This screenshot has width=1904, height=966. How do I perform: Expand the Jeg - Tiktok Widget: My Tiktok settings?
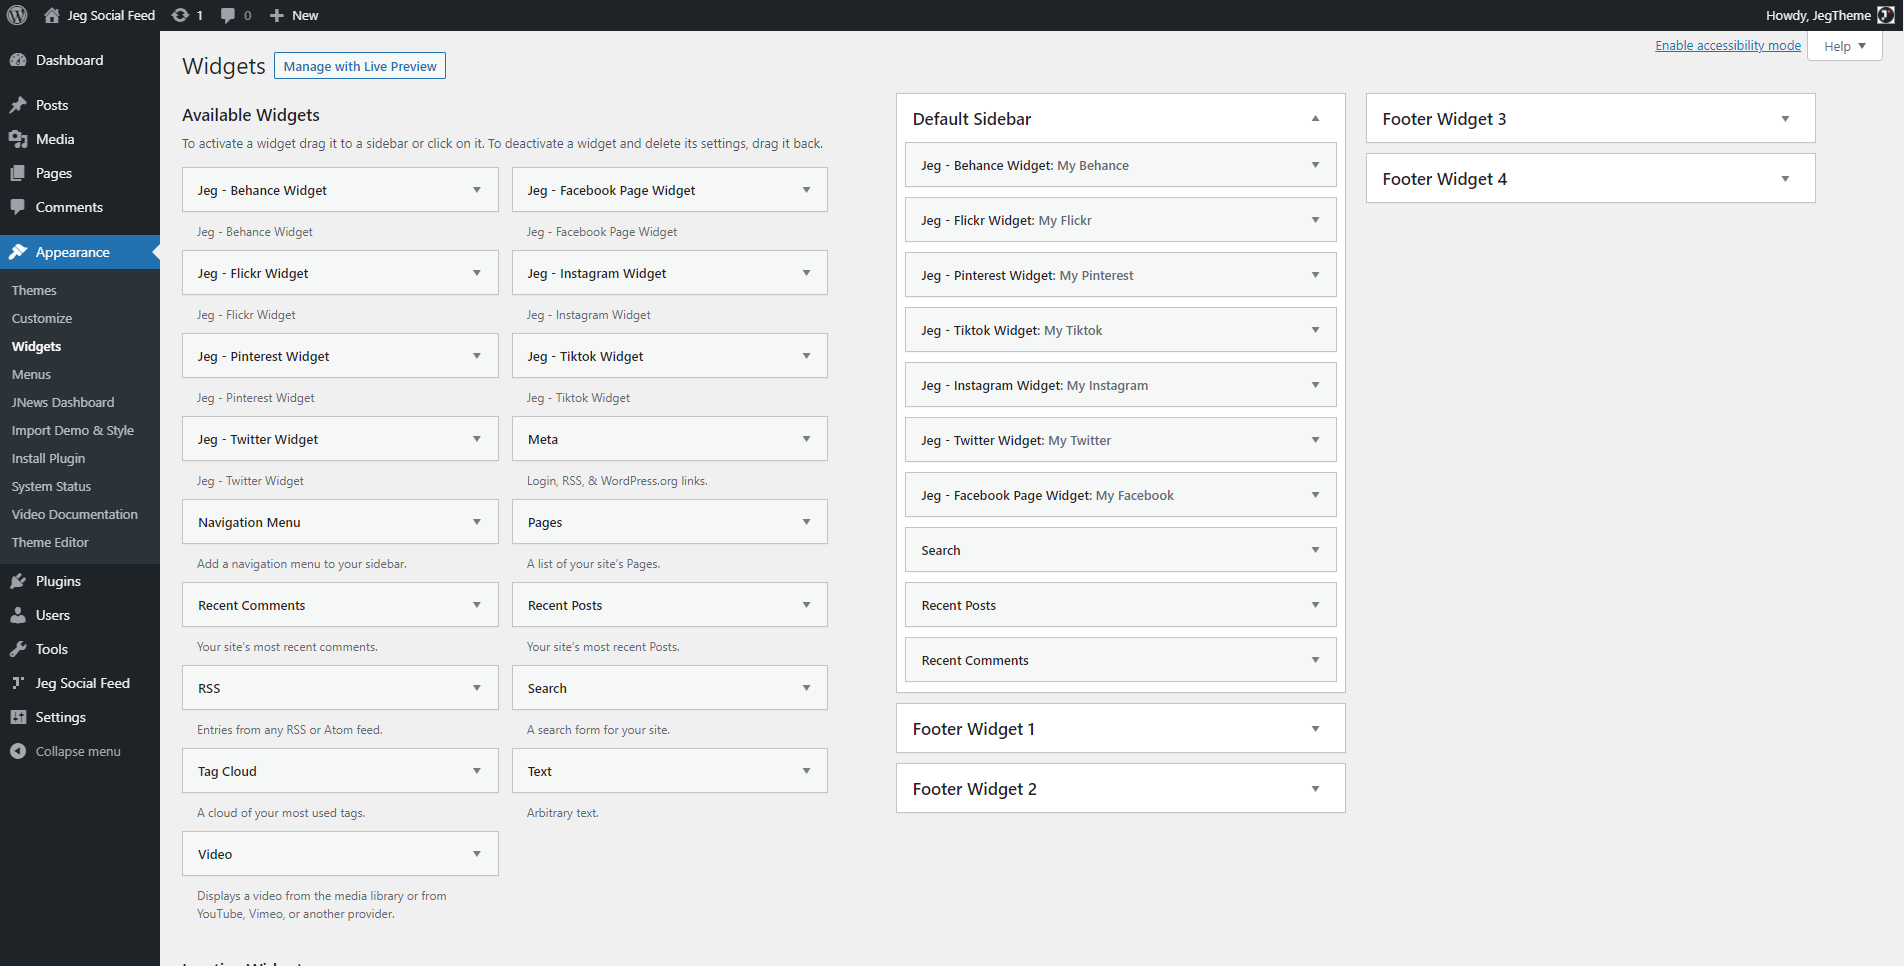1315,330
